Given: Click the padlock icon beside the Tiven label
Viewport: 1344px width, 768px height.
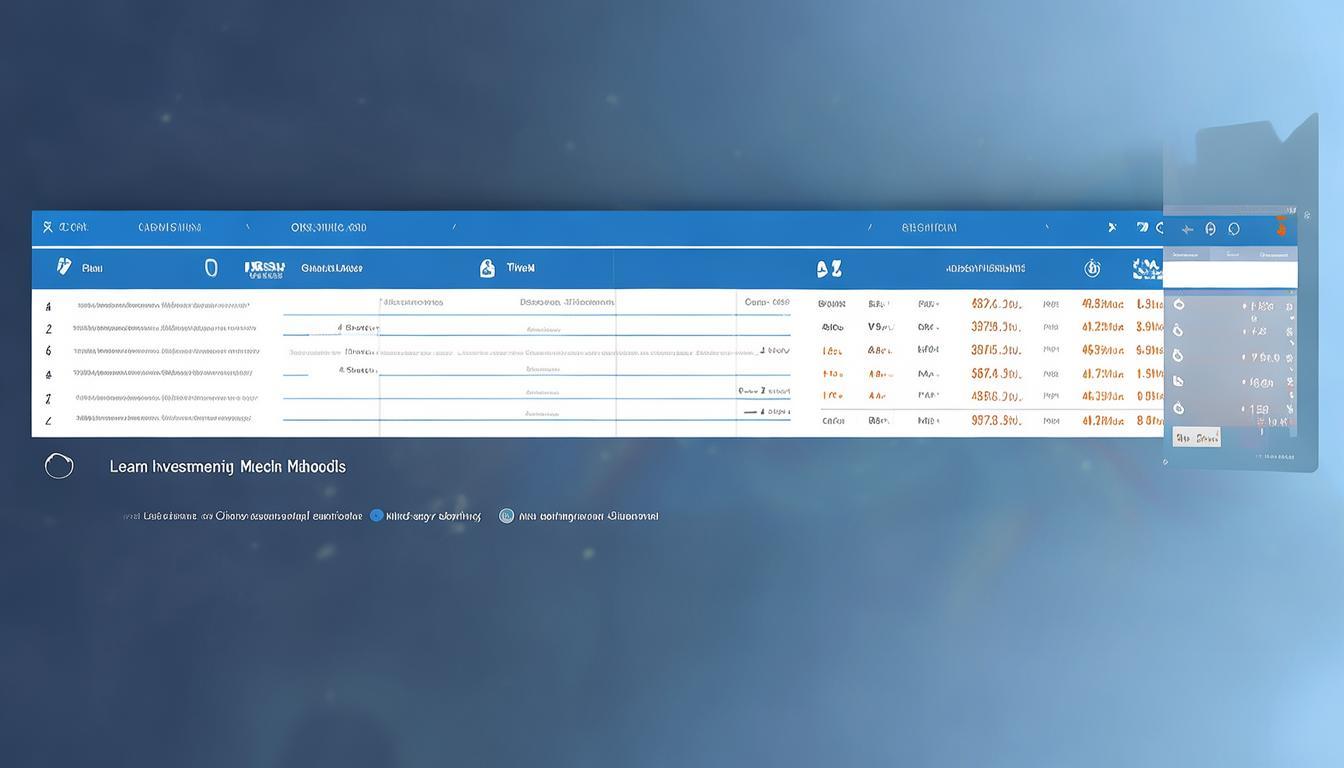Looking at the screenshot, I should coord(487,268).
